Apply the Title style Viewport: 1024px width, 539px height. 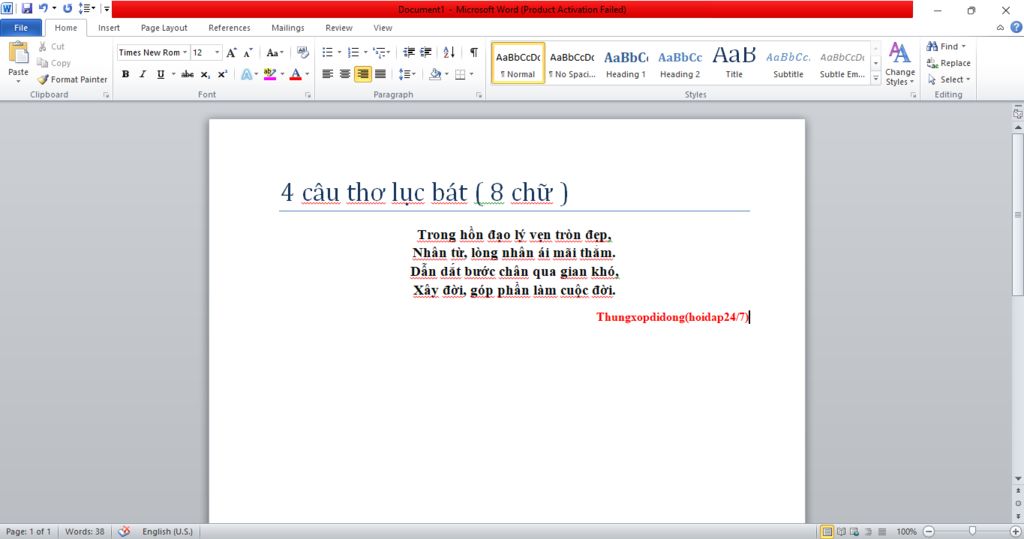(x=734, y=63)
